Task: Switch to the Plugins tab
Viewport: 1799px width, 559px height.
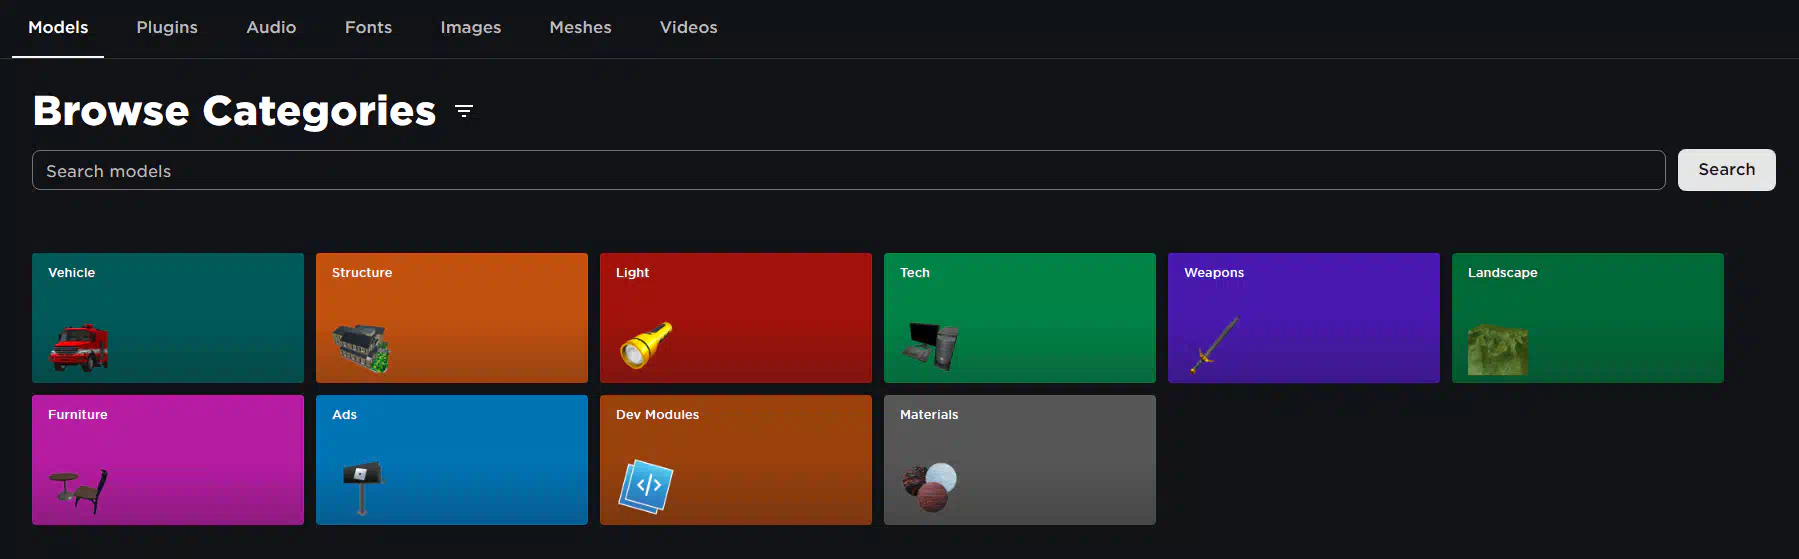Action: [167, 28]
